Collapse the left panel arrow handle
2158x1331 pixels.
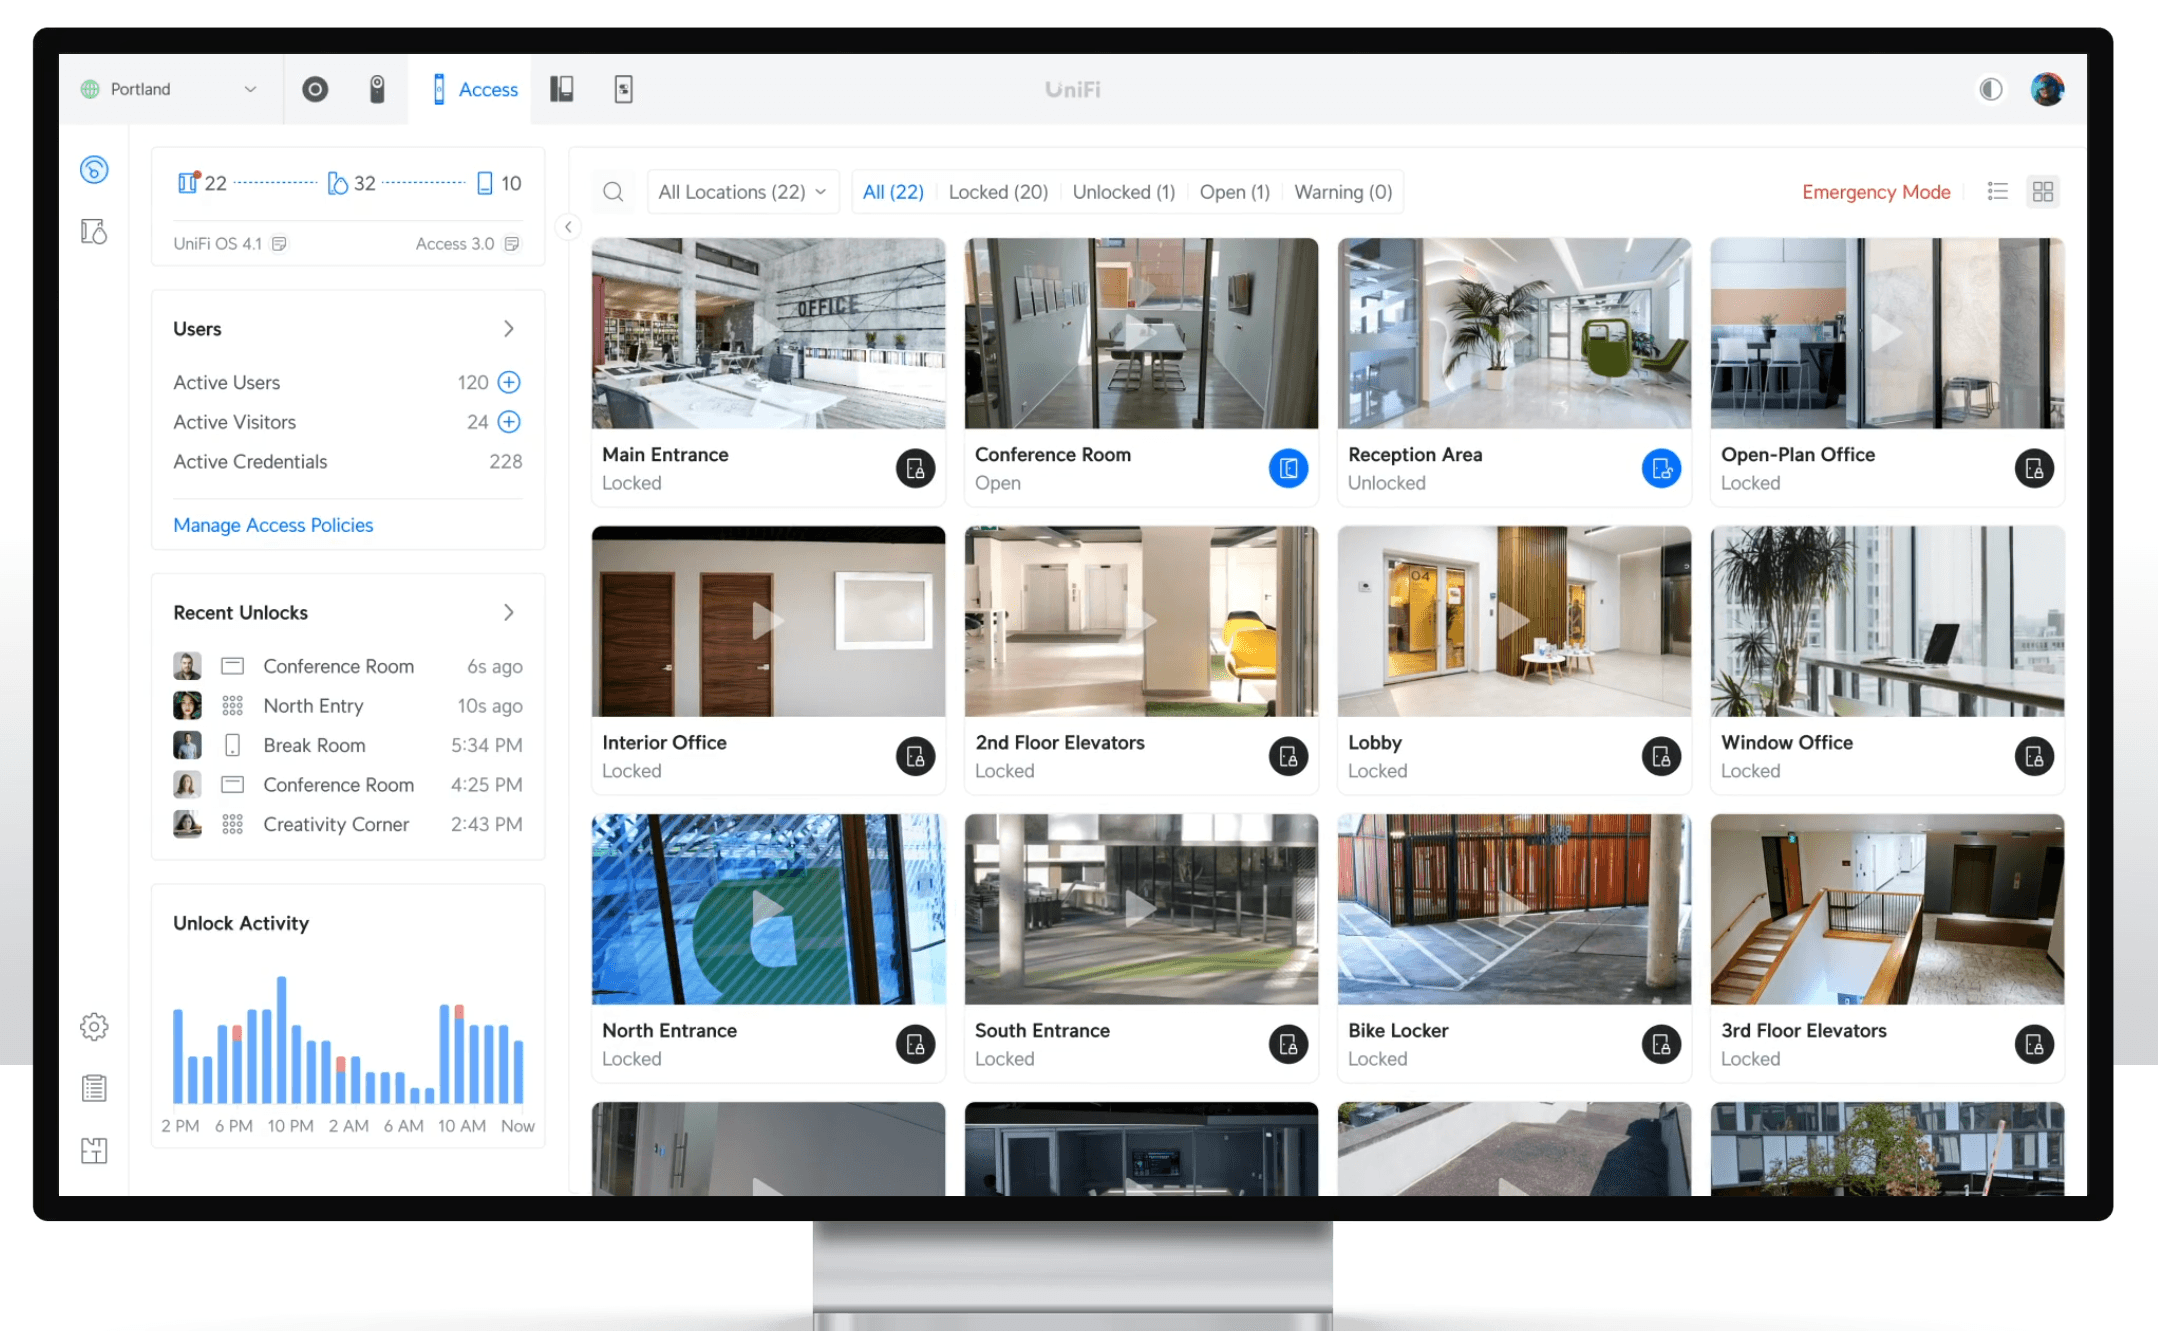pyautogui.click(x=568, y=227)
